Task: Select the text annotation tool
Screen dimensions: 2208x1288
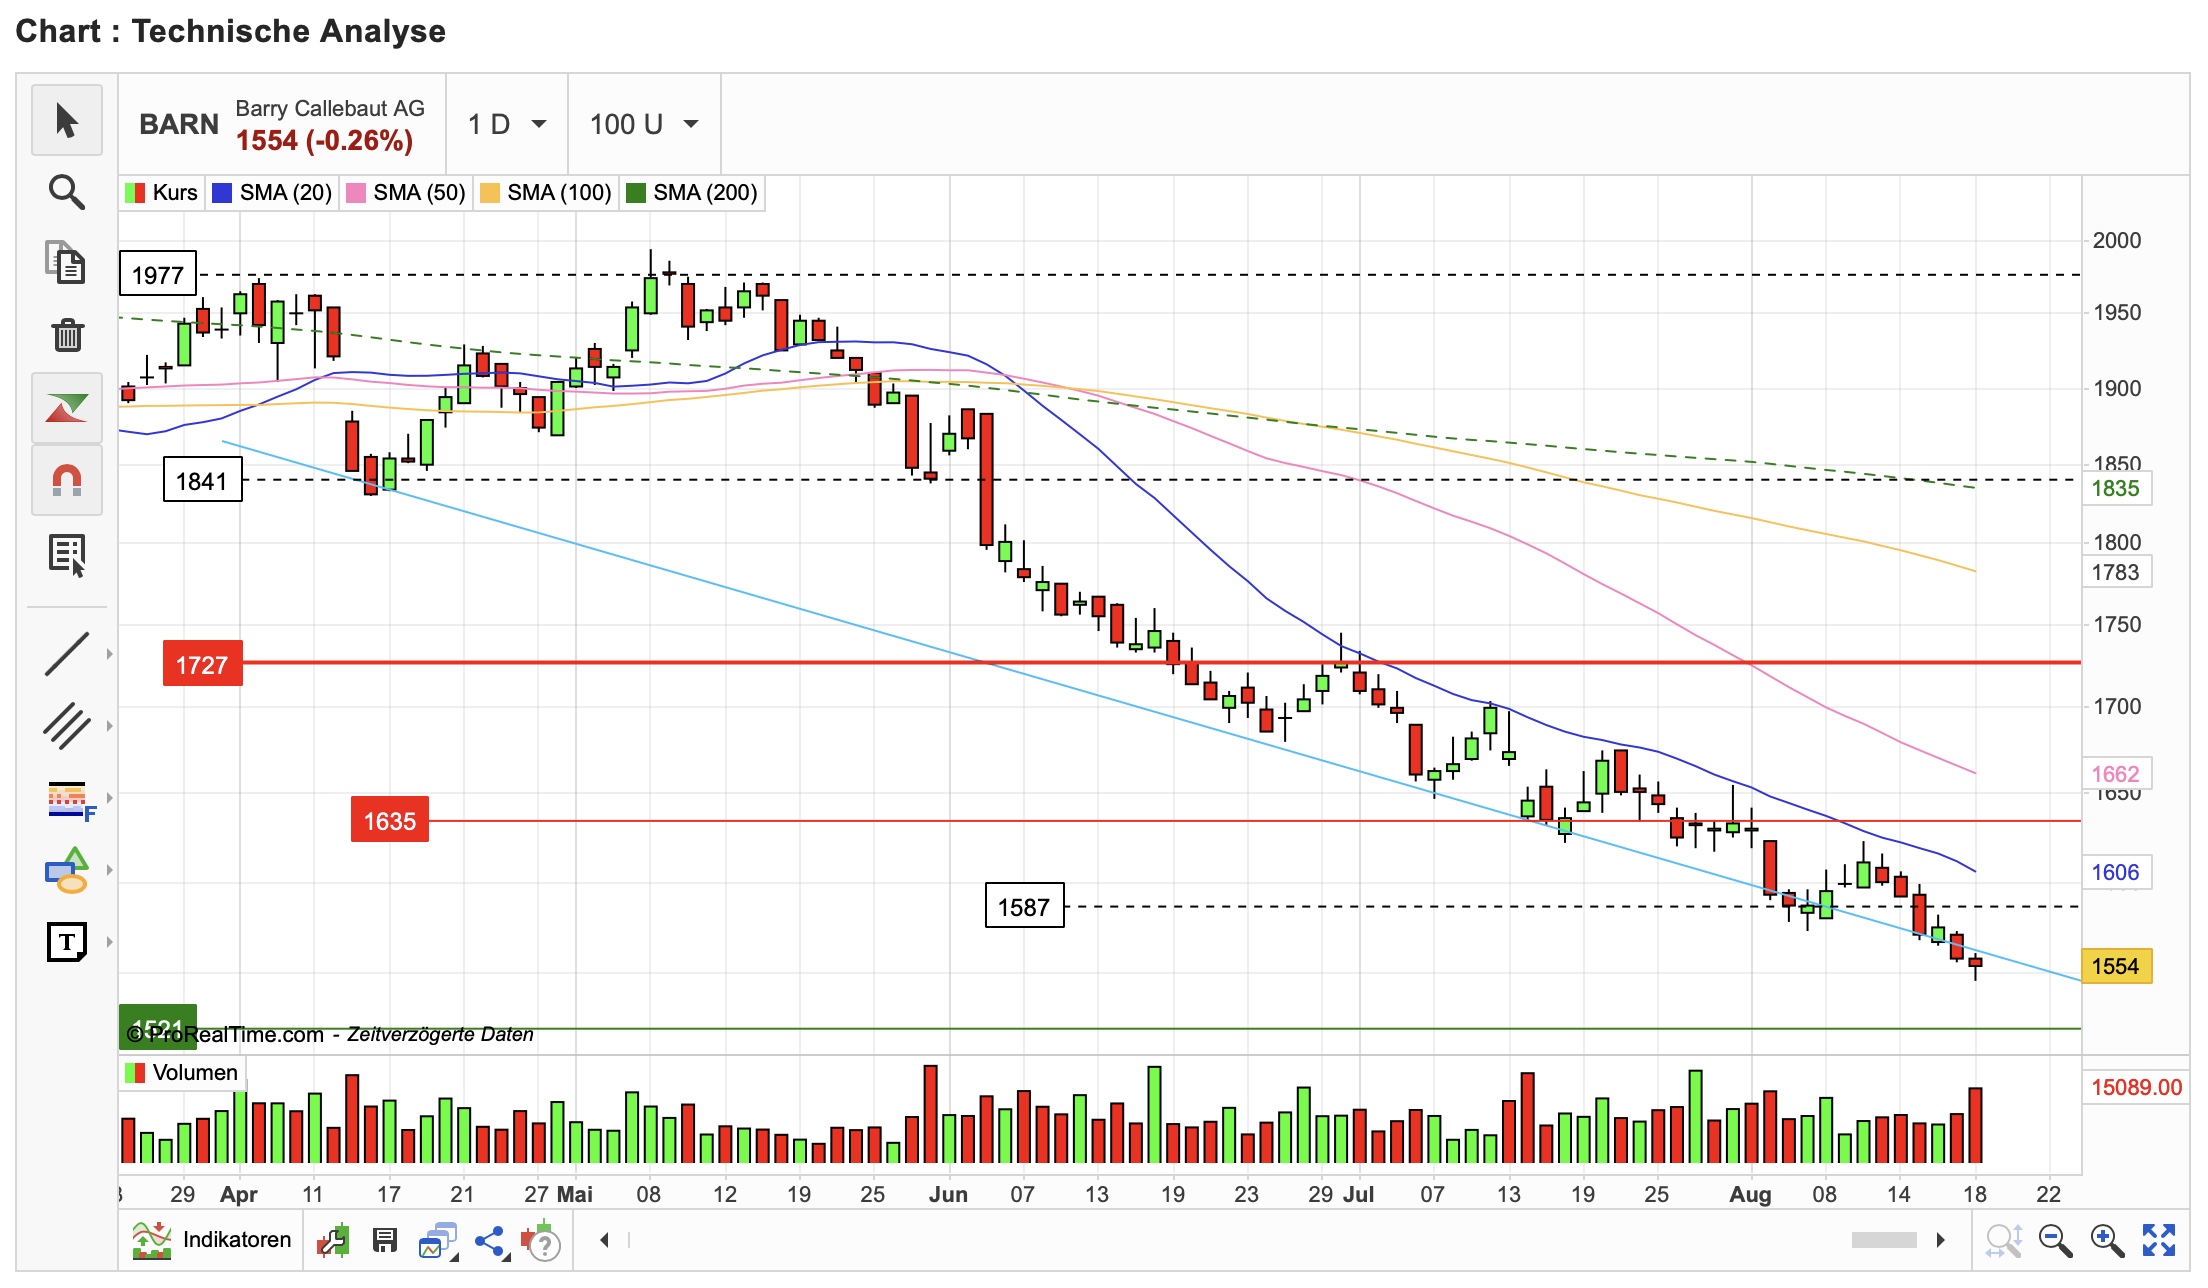Action: [66, 942]
